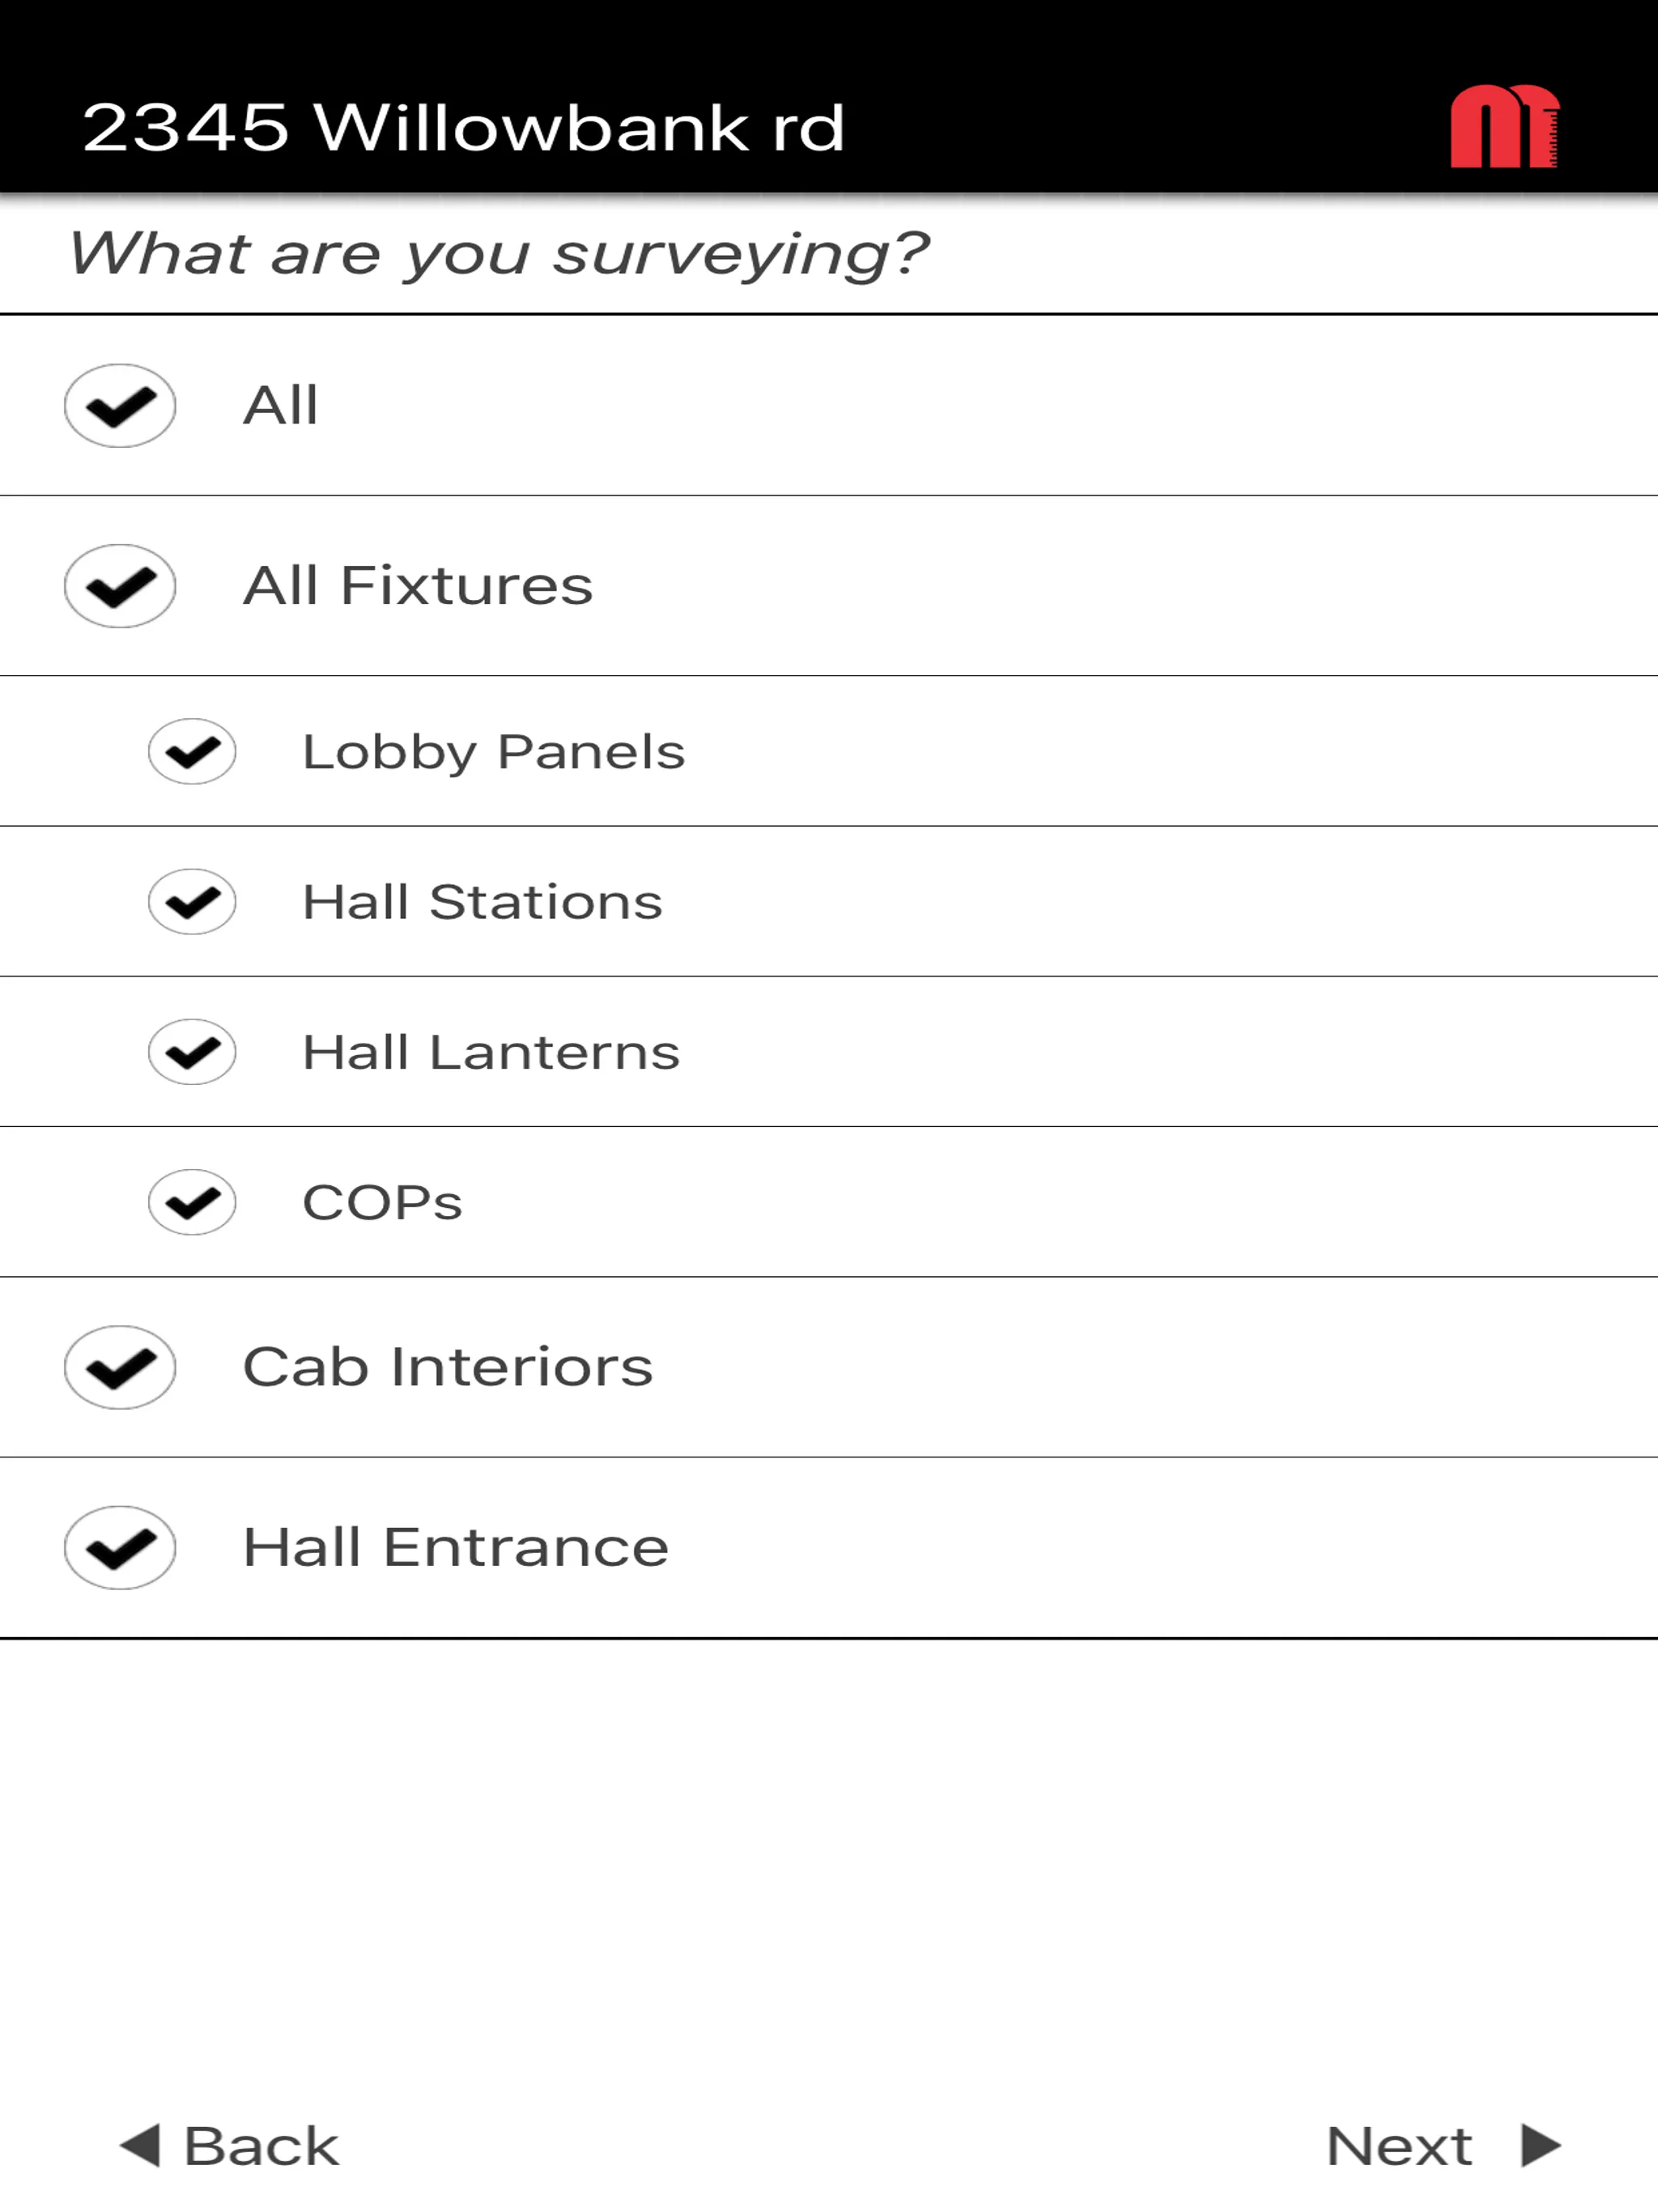
Task: Tap the Next button label
Action: coord(1399,2146)
